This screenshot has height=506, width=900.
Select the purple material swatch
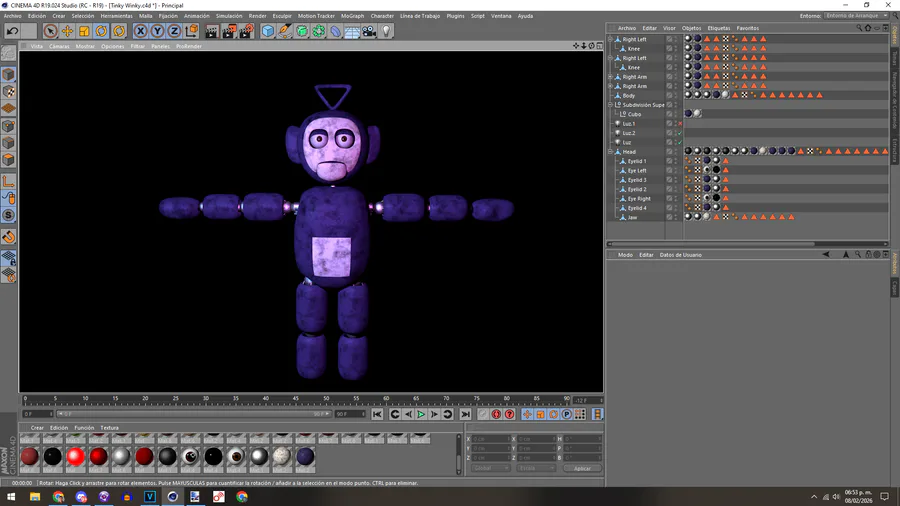pos(305,457)
